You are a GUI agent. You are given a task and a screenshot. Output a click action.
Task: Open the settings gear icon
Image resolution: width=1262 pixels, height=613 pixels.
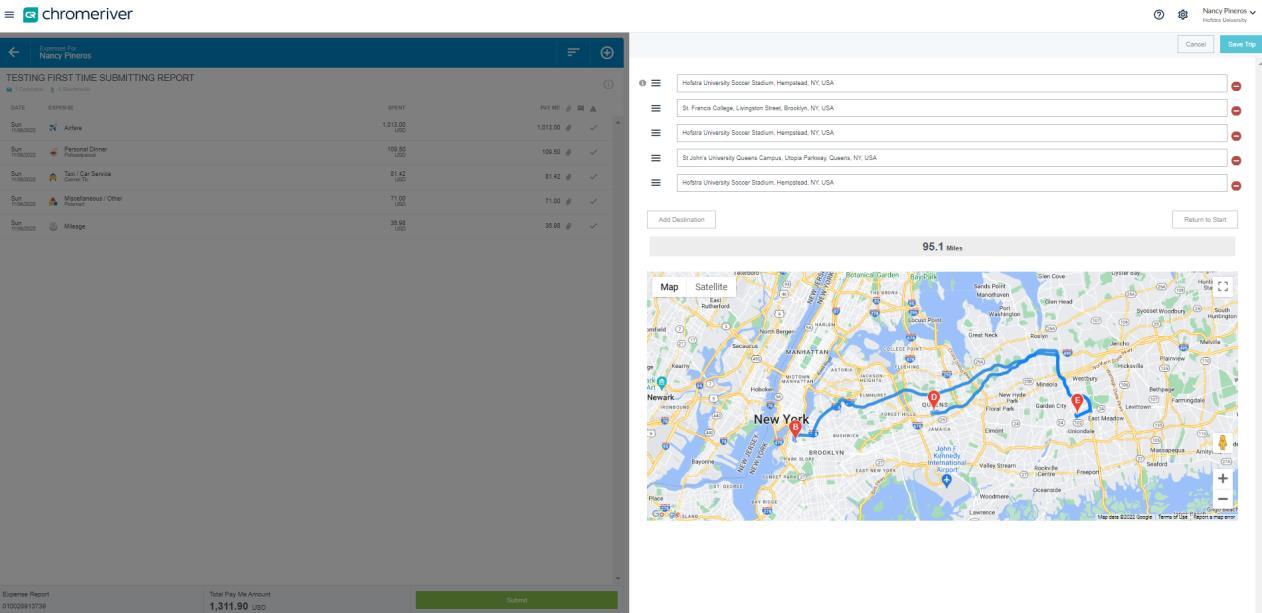point(1182,15)
